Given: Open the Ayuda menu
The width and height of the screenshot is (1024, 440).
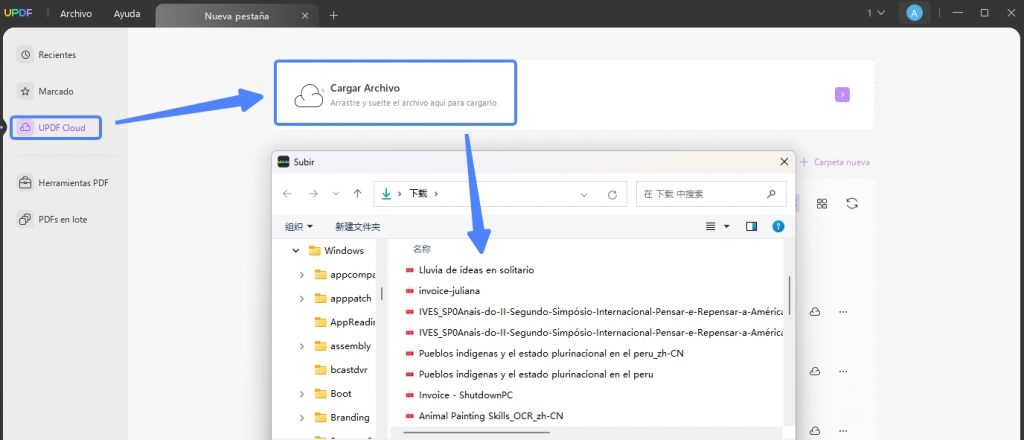Looking at the screenshot, I should (x=127, y=14).
